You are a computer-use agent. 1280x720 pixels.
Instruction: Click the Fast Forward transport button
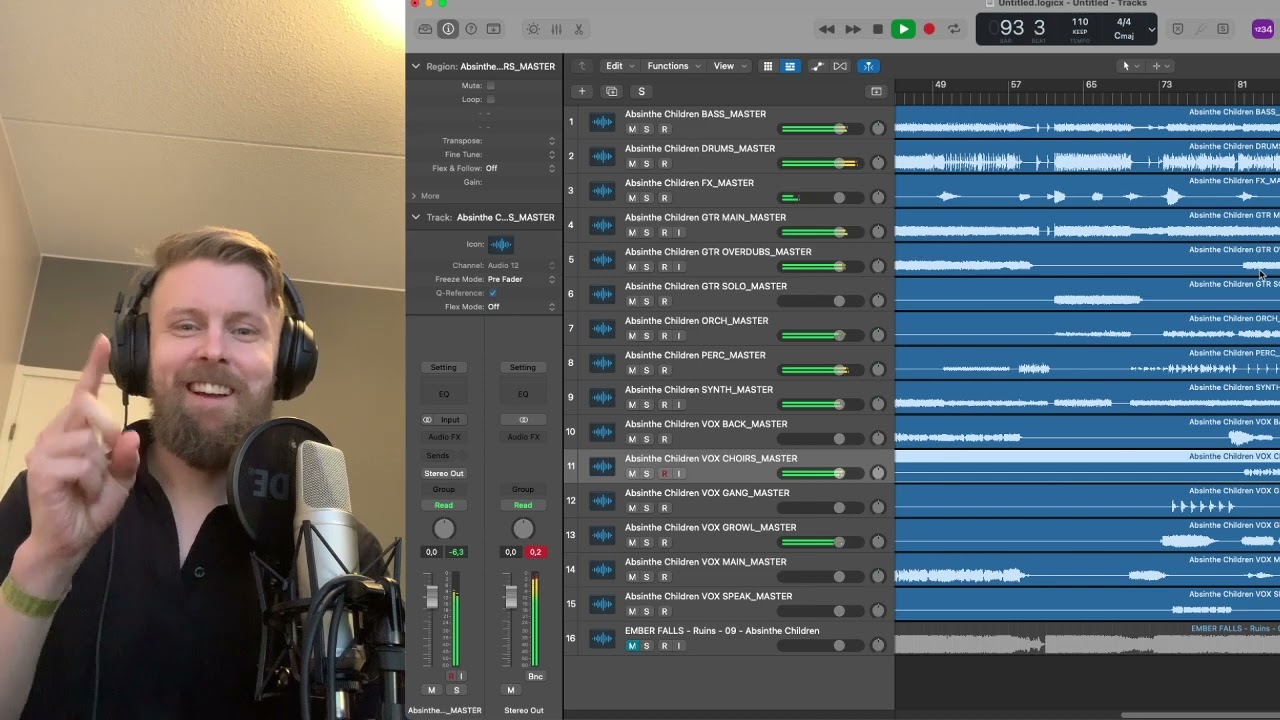[853, 29]
